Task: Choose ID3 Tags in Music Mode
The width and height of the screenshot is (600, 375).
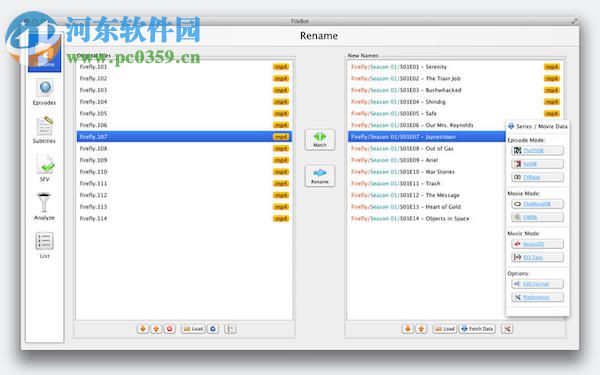Action: 537,257
